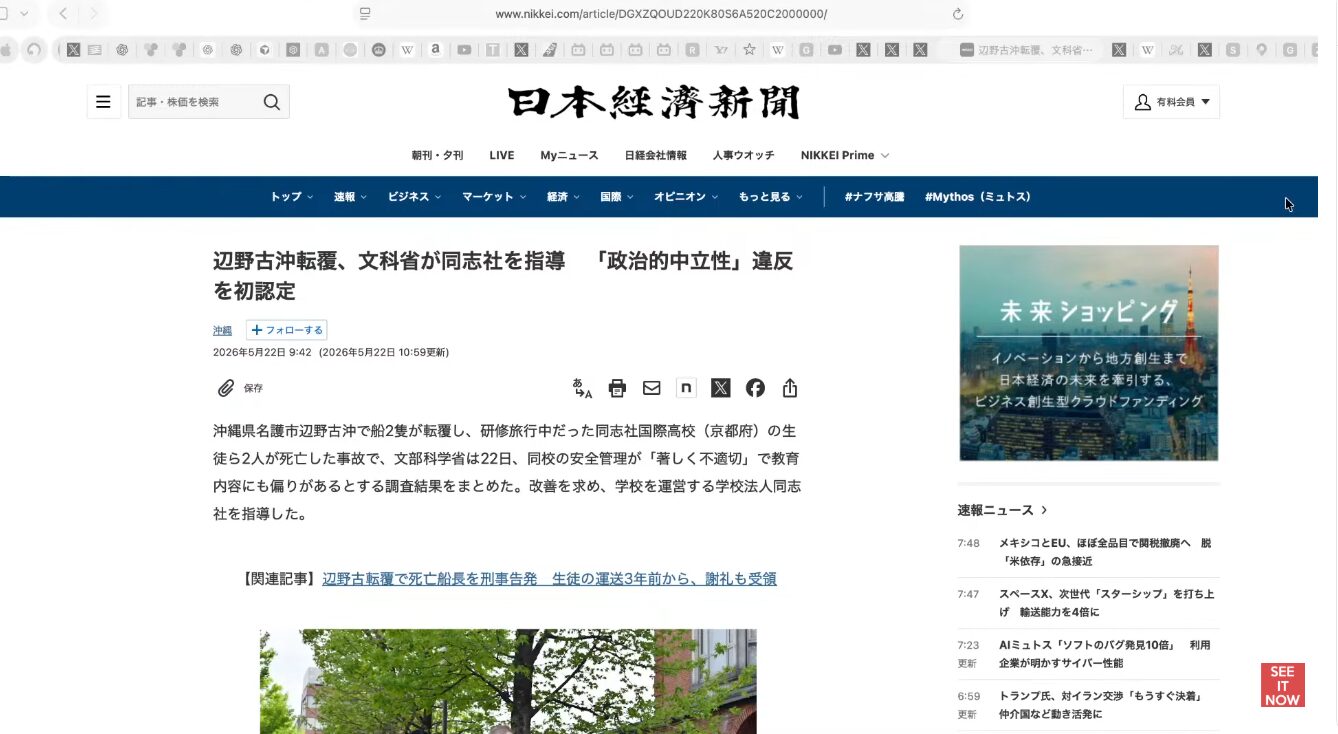This screenshot has height=734, width=1338.
Task: Expand the 経済 navigation menu
Action: [563, 197]
